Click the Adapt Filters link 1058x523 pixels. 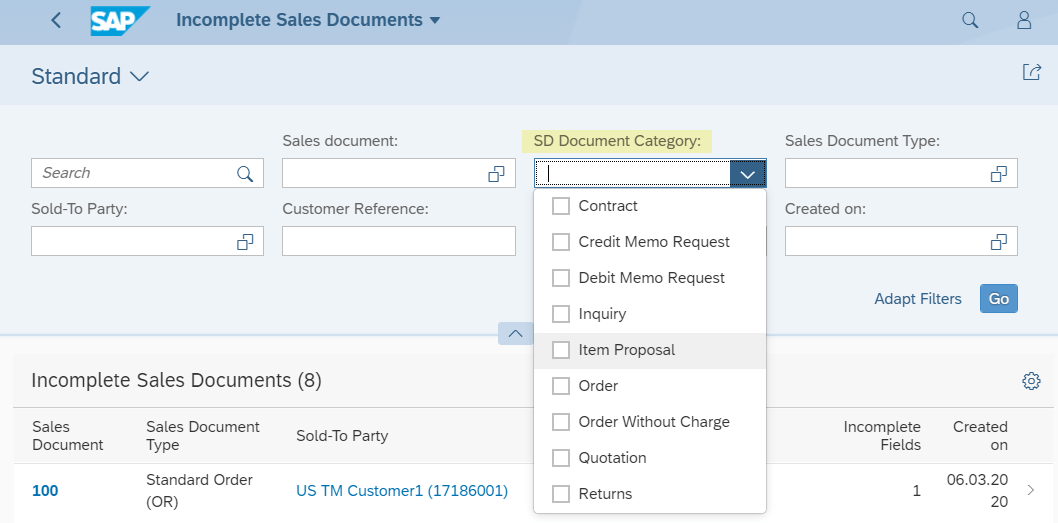(x=917, y=299)
